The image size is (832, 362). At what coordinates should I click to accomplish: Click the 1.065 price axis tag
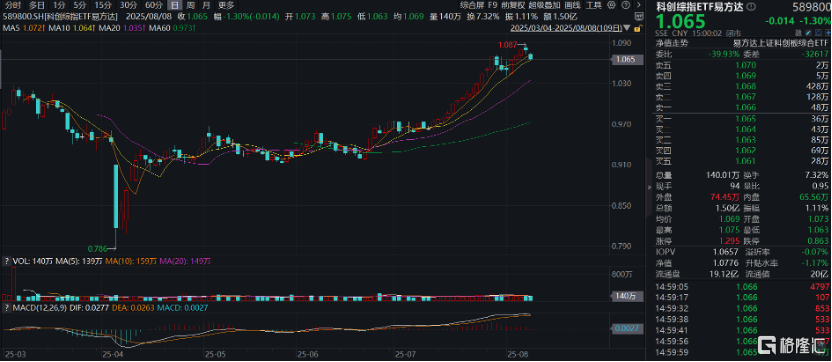(x=627, y=60)
